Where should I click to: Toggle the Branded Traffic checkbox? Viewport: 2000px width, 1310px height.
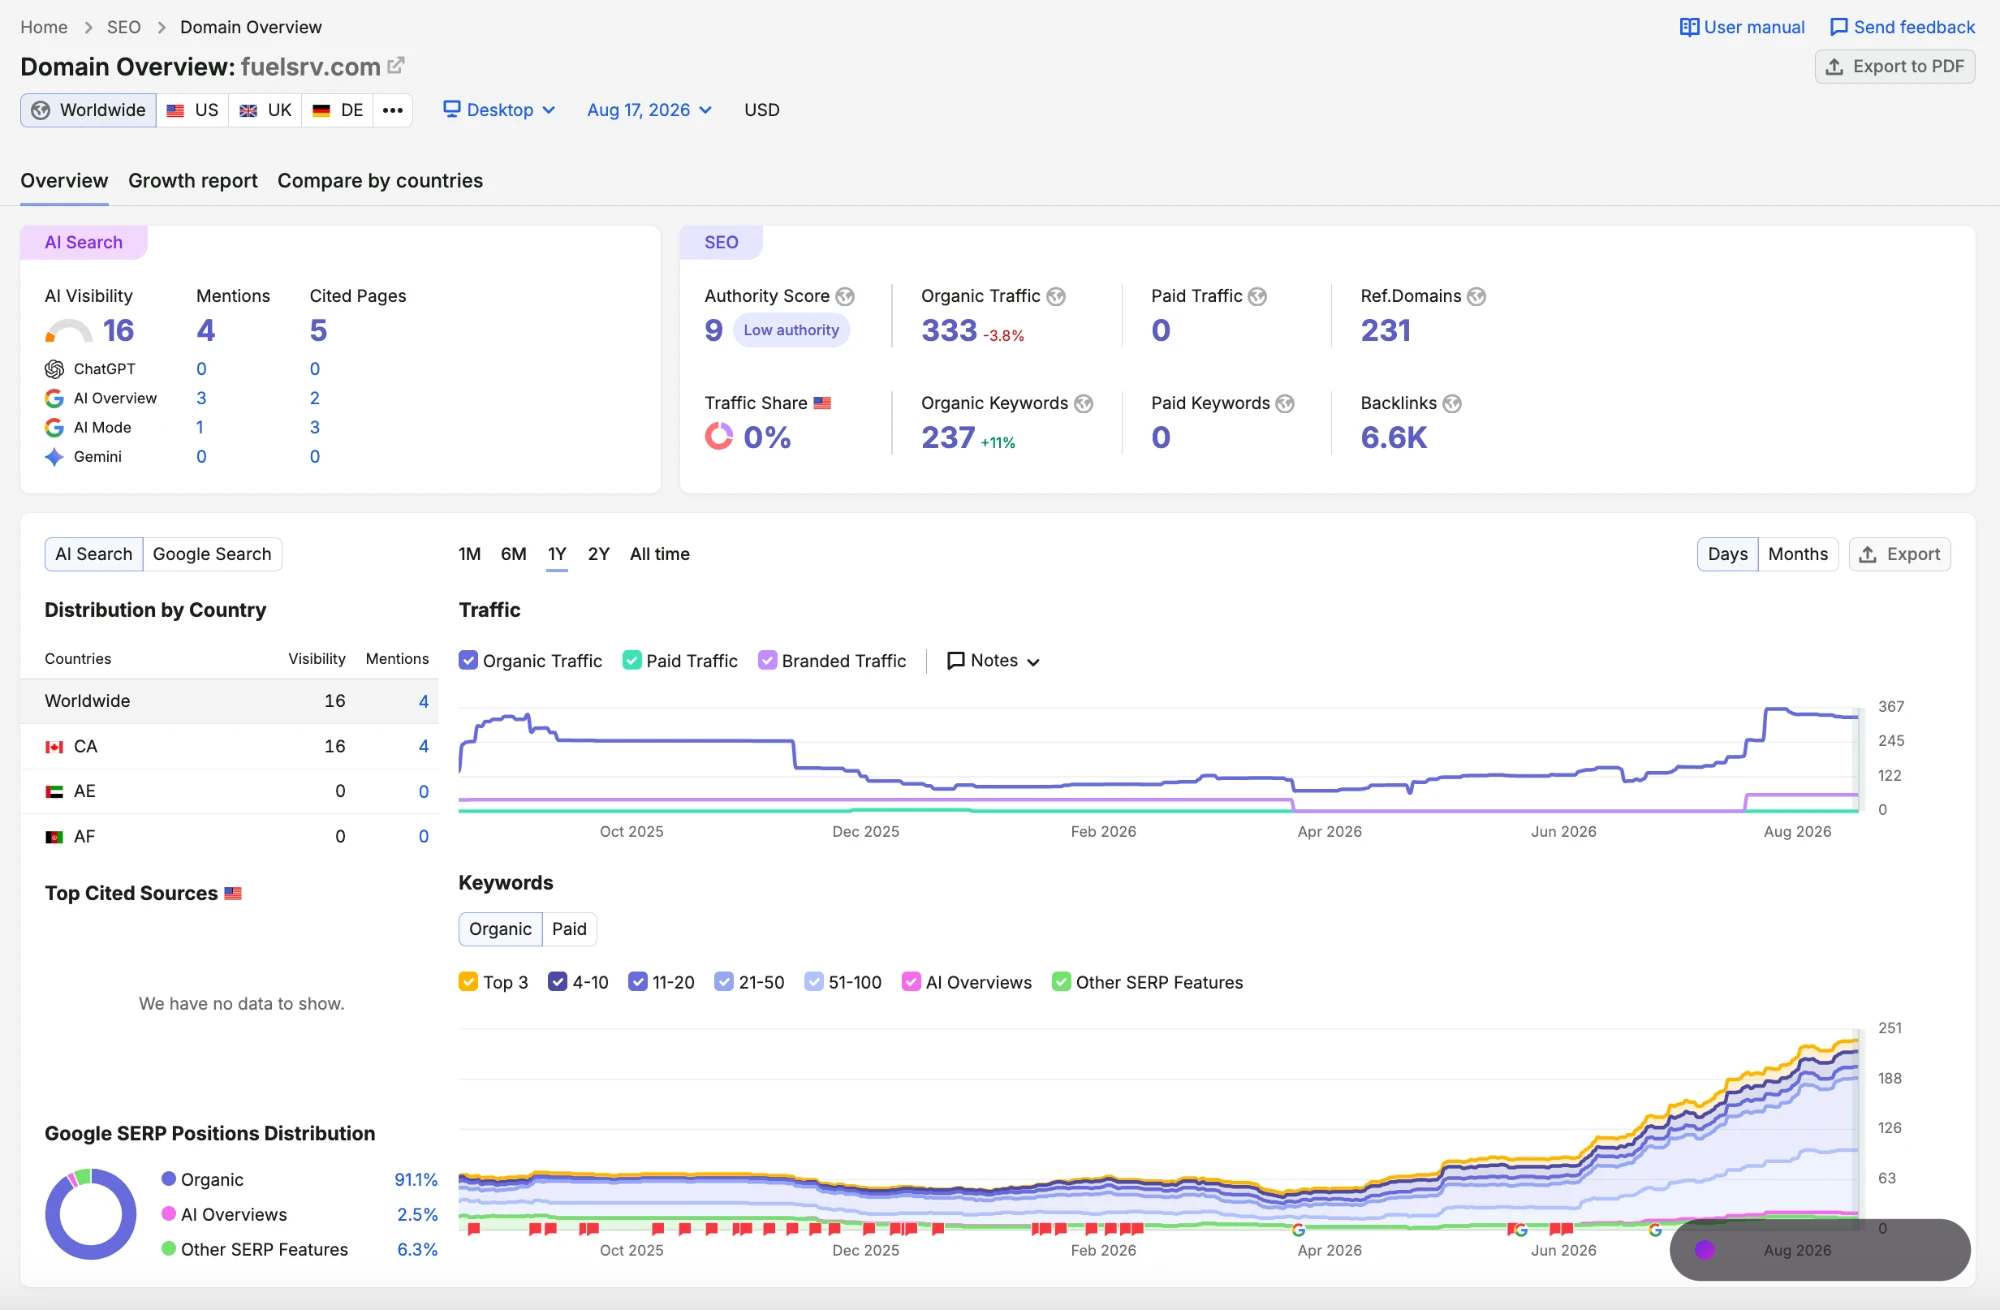click(x=768, y=661)
